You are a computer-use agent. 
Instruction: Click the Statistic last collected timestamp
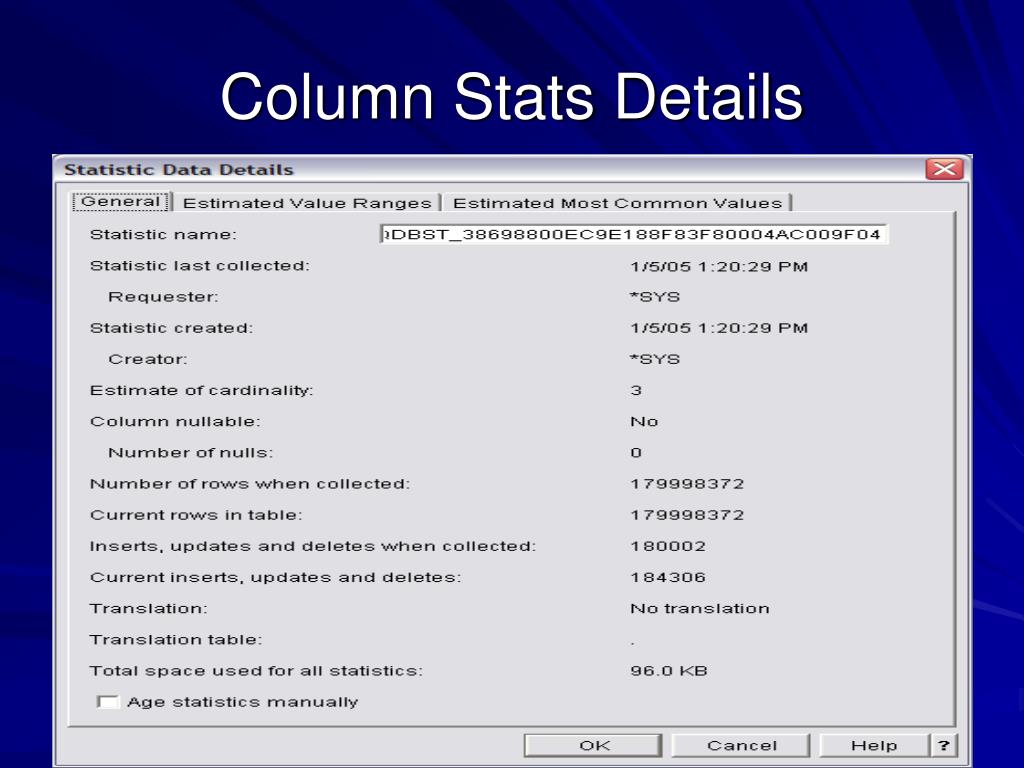click(718, 266)
